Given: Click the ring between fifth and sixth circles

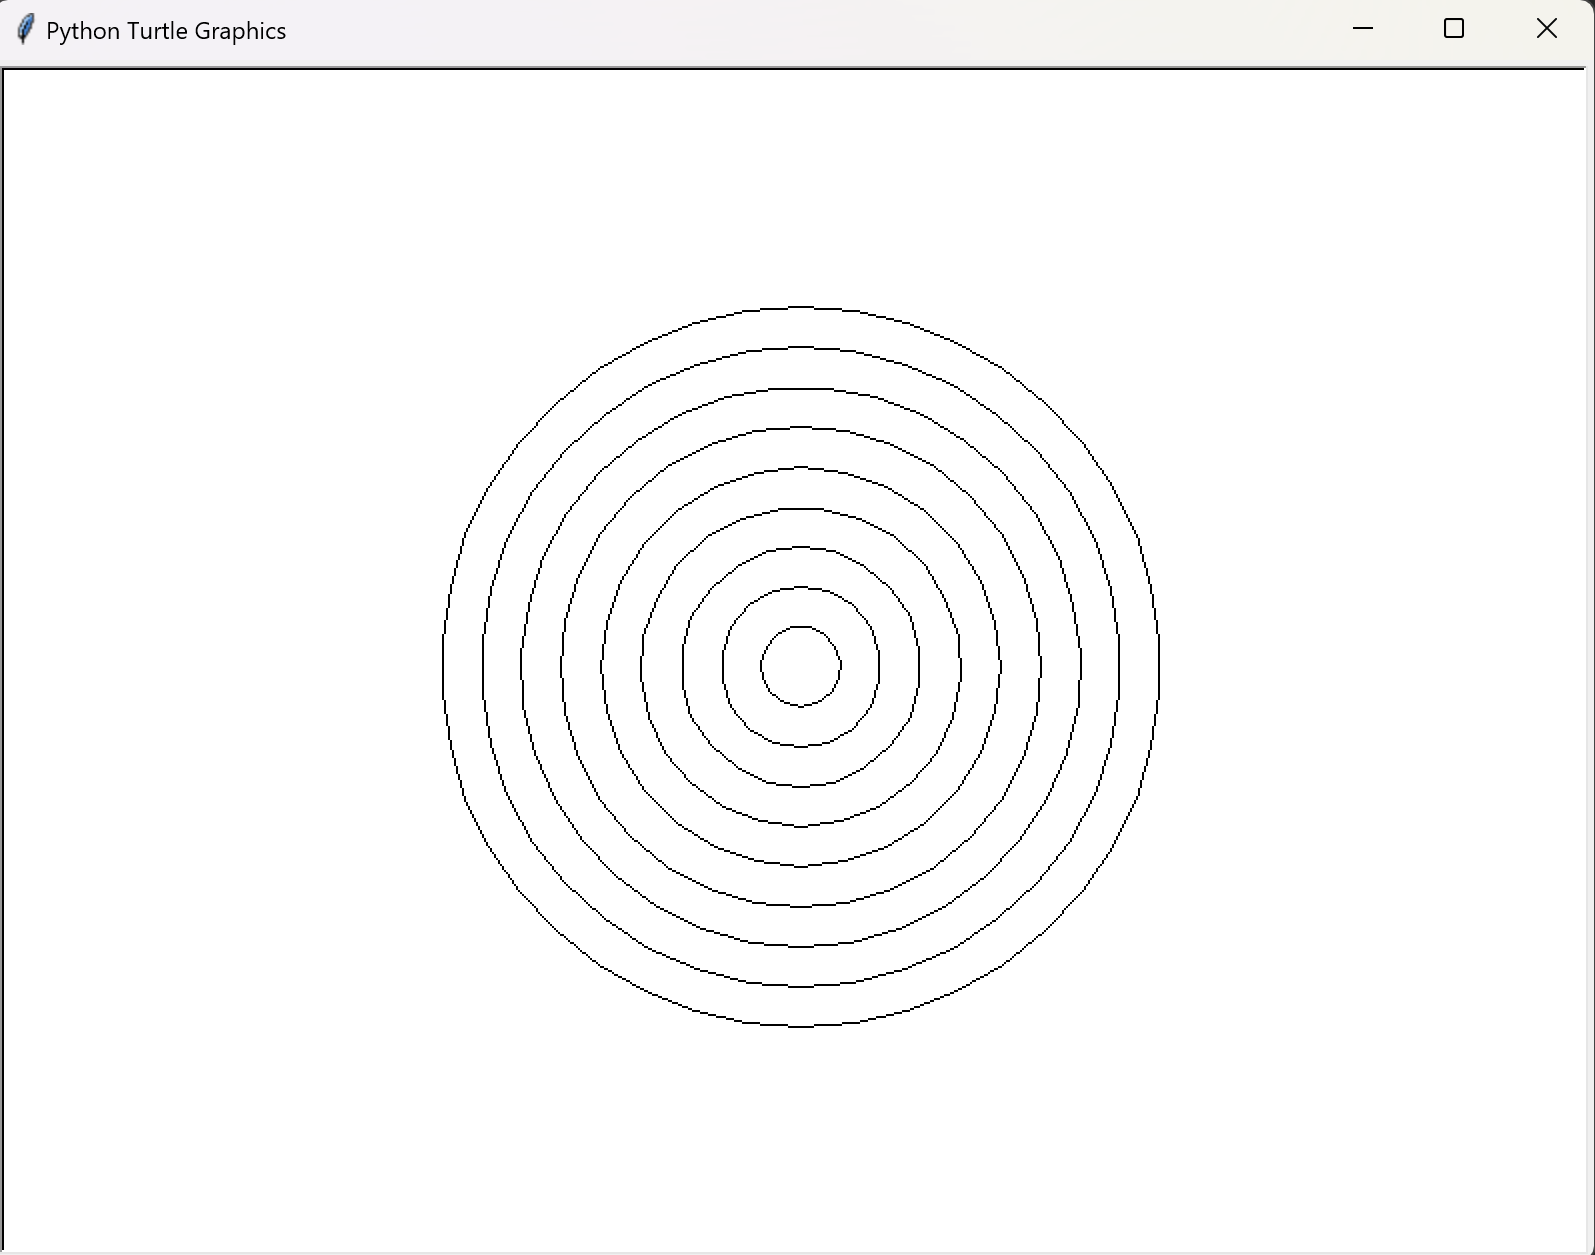Looking at the screenshot, I should click(1020, 666).
